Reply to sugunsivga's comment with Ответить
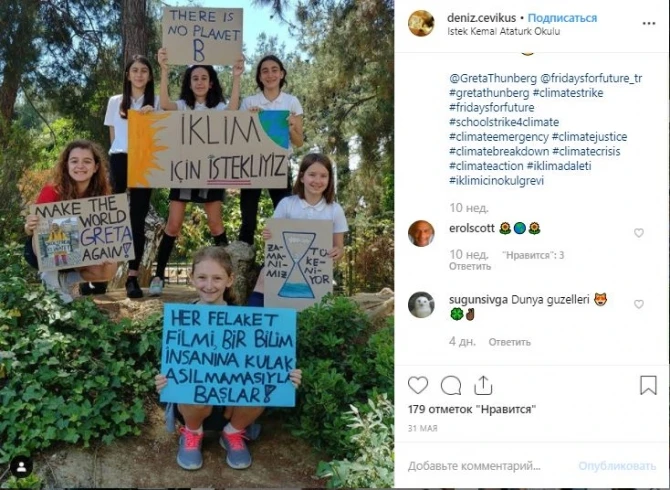This screenshot has height=490, width=670. coord(510,342)
